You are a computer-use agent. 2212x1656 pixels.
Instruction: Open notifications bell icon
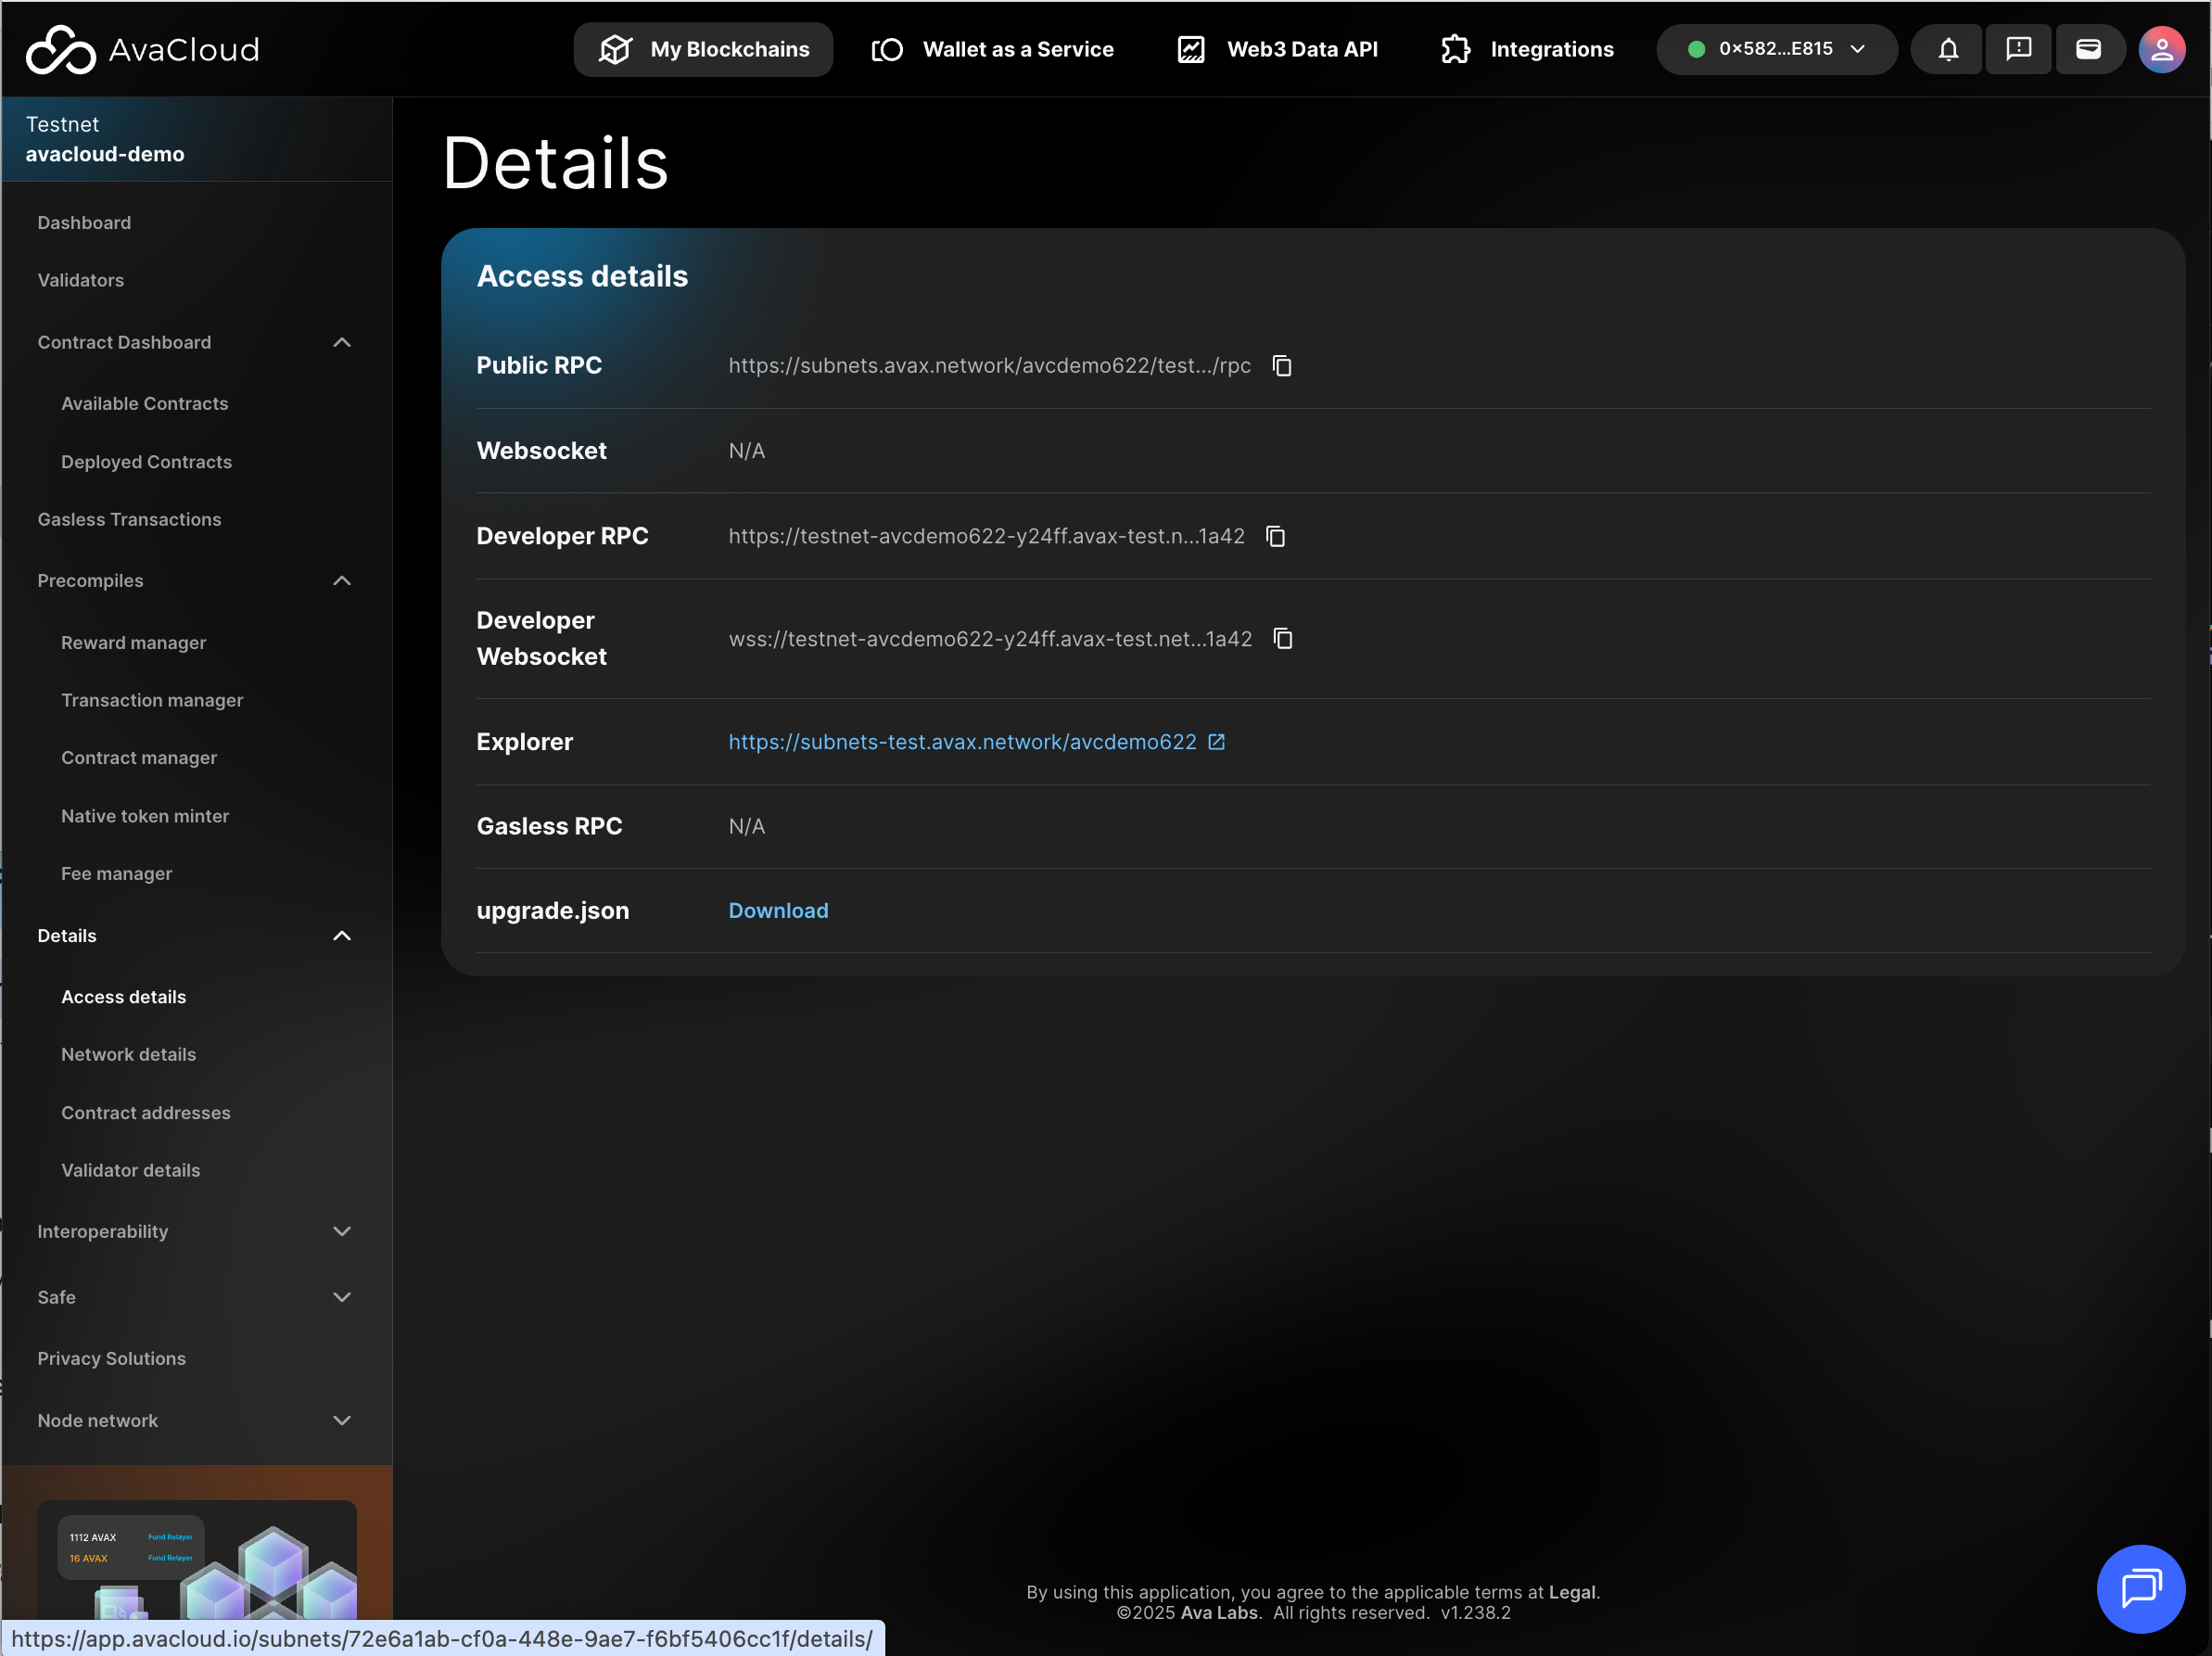point(1947,49)
